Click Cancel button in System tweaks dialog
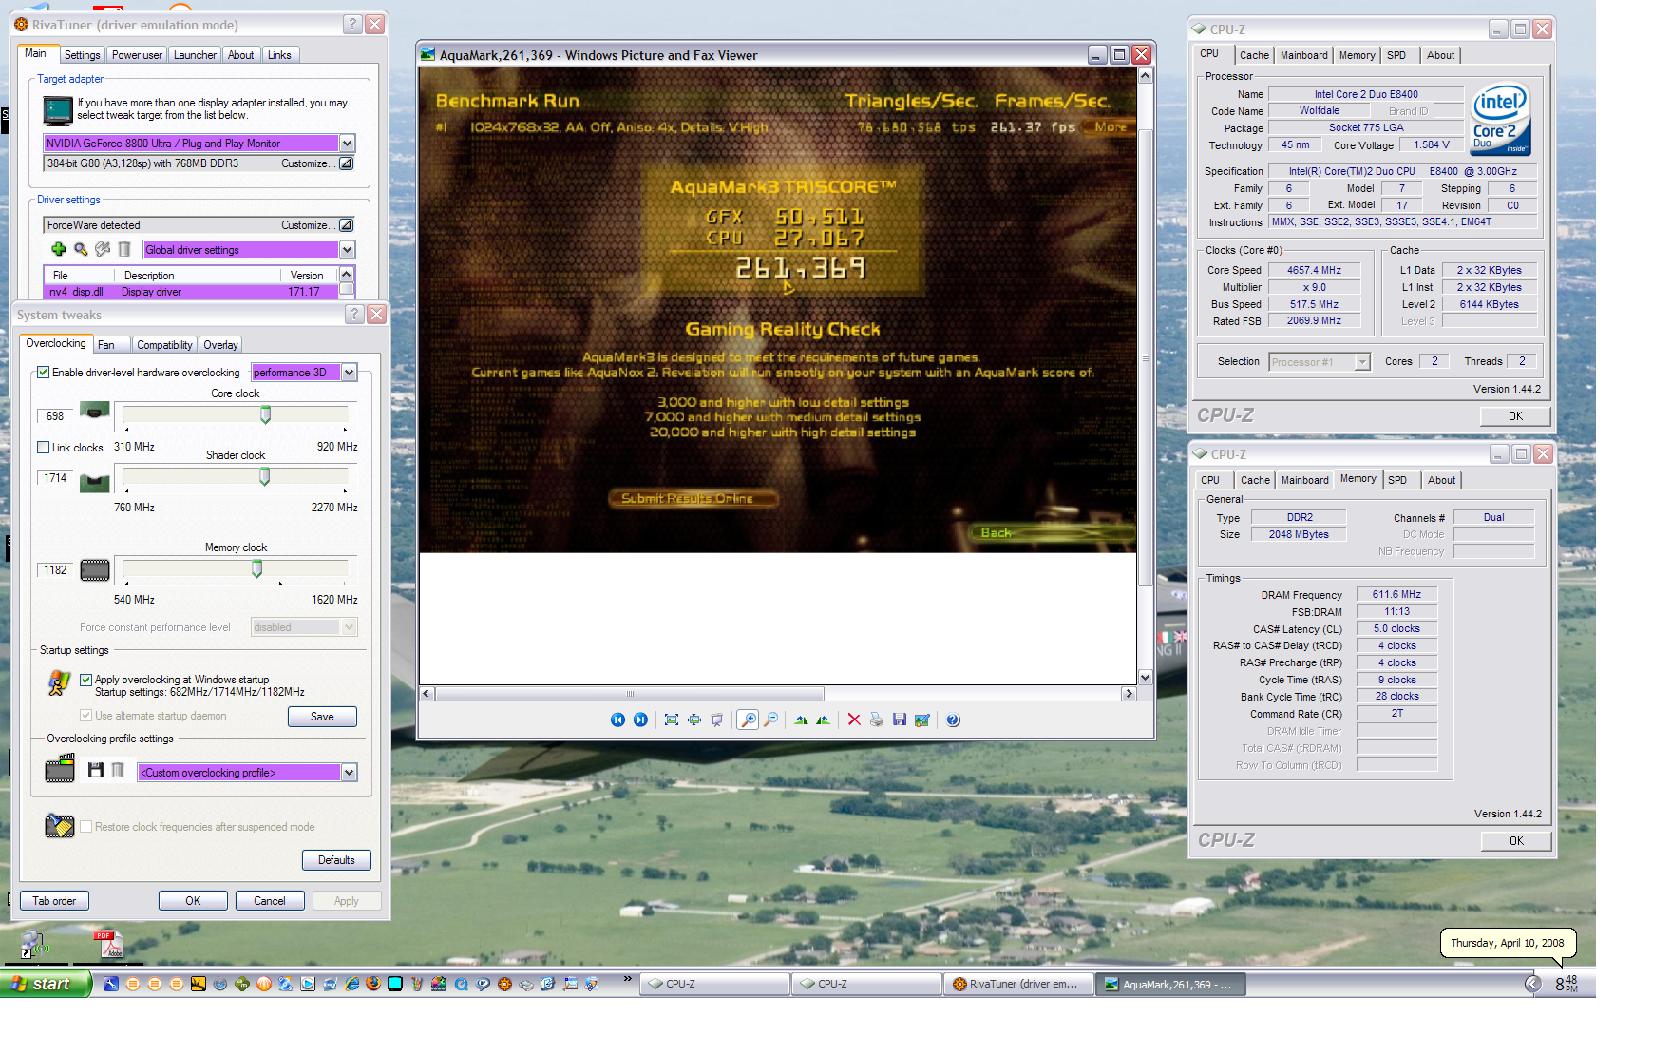The height and width of the screenshot is (1050, 1680). [270, 901]
